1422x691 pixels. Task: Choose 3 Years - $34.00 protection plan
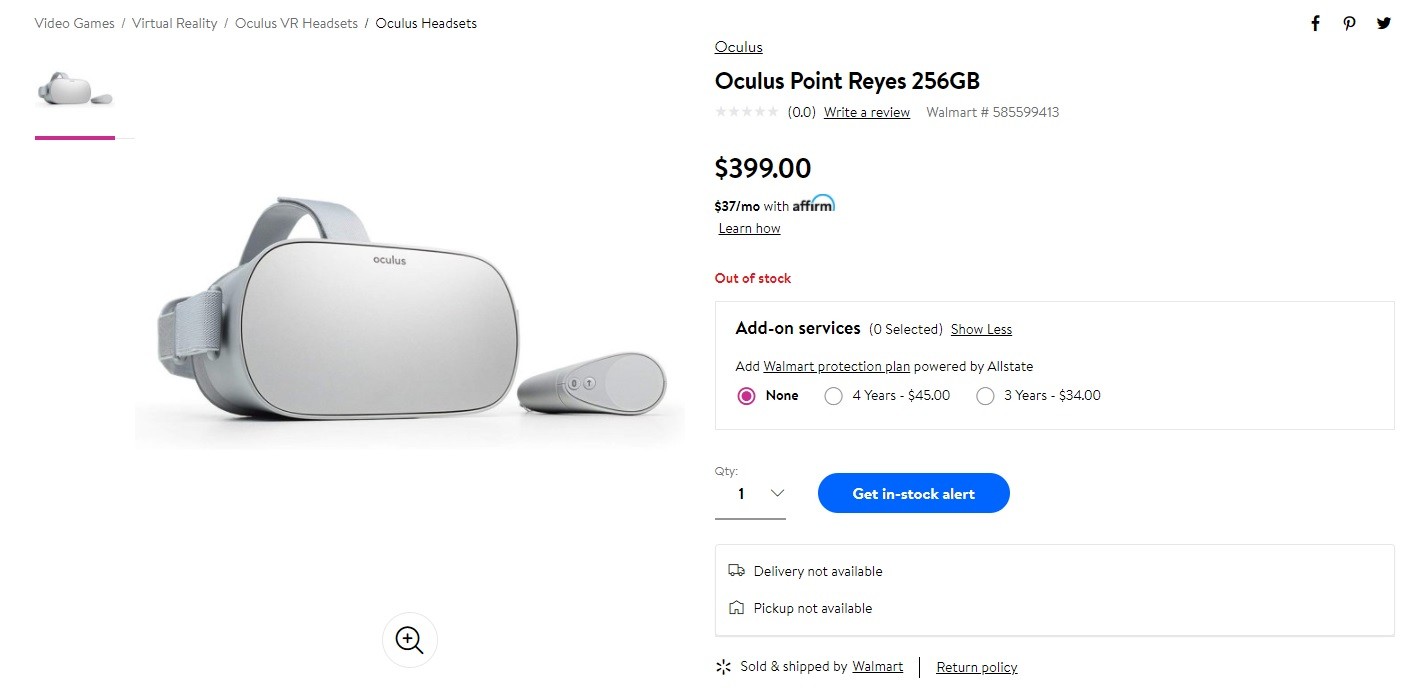[985, 396]
